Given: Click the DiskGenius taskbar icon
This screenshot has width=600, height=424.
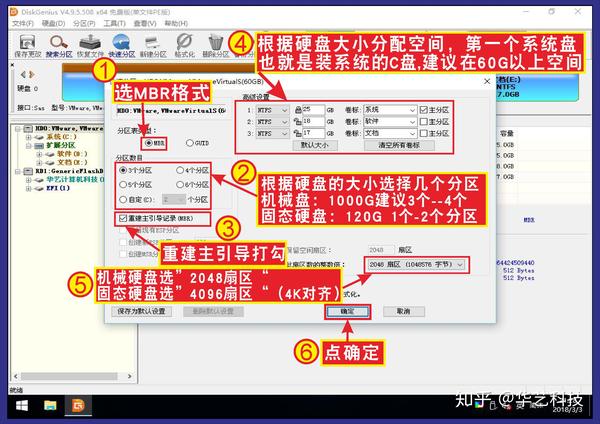Looking at the screenshot, I should pyautogui.click(x=78, y=405).
